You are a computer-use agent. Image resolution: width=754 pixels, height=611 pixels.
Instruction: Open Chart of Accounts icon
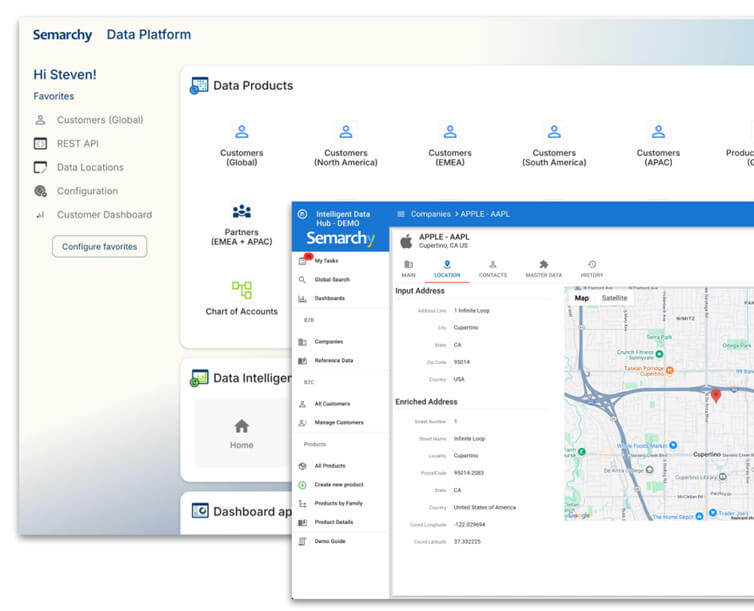click(x=241, y=290)
